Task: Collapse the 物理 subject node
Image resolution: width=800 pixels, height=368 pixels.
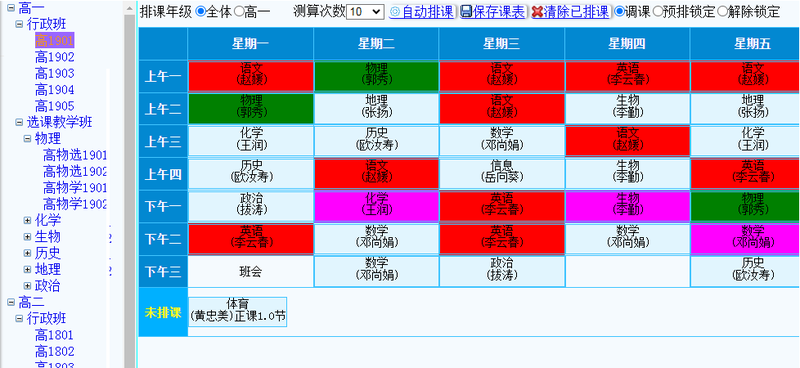Action: [28, 138]
